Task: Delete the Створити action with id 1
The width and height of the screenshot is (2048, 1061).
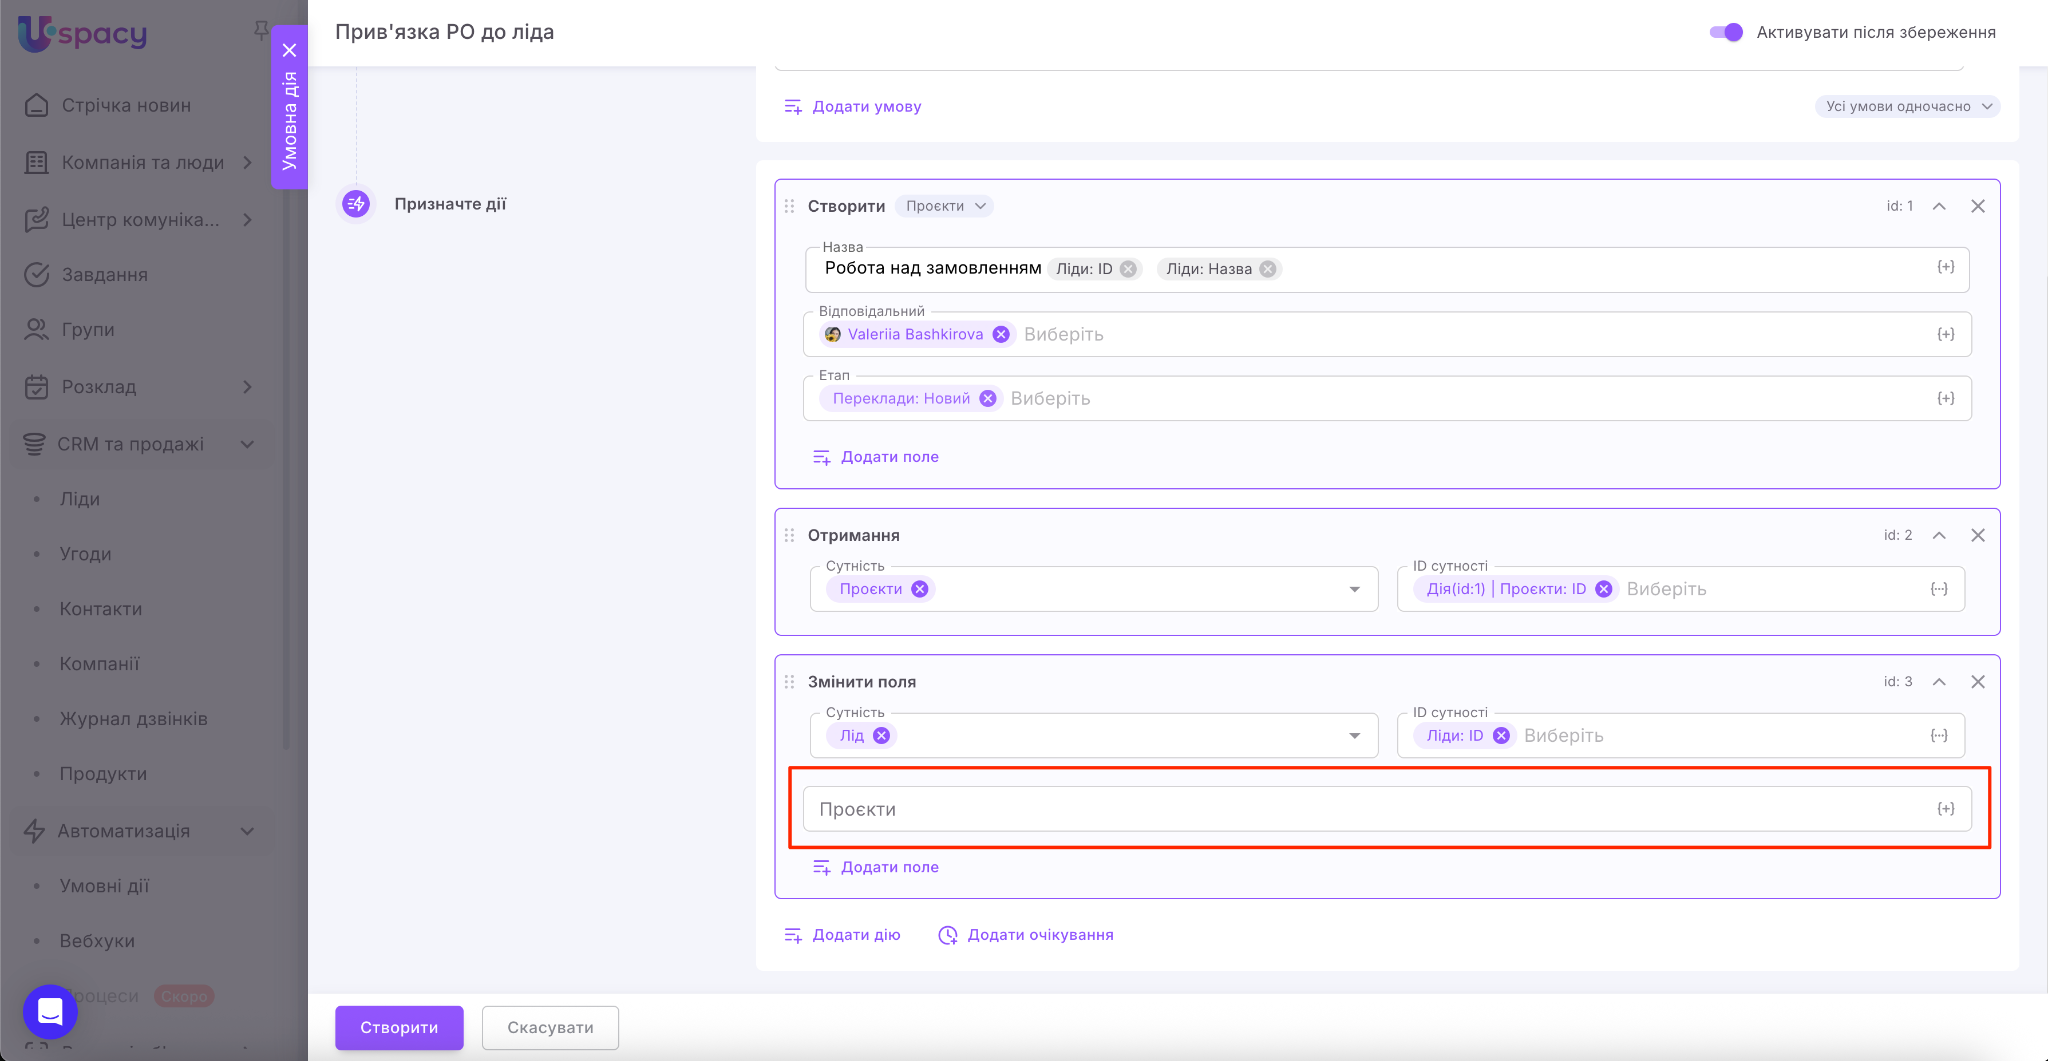Action: (1977, 206)
